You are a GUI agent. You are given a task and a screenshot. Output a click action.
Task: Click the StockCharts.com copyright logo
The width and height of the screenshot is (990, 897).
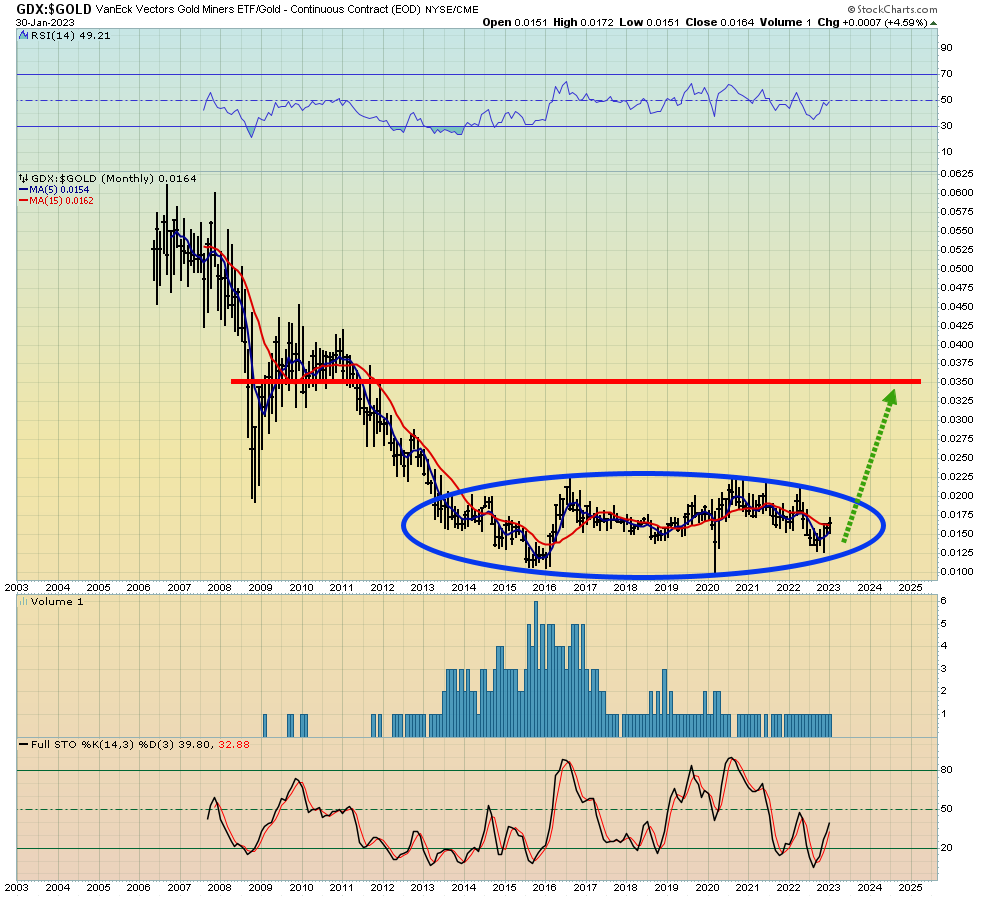[x=892, y=9]
